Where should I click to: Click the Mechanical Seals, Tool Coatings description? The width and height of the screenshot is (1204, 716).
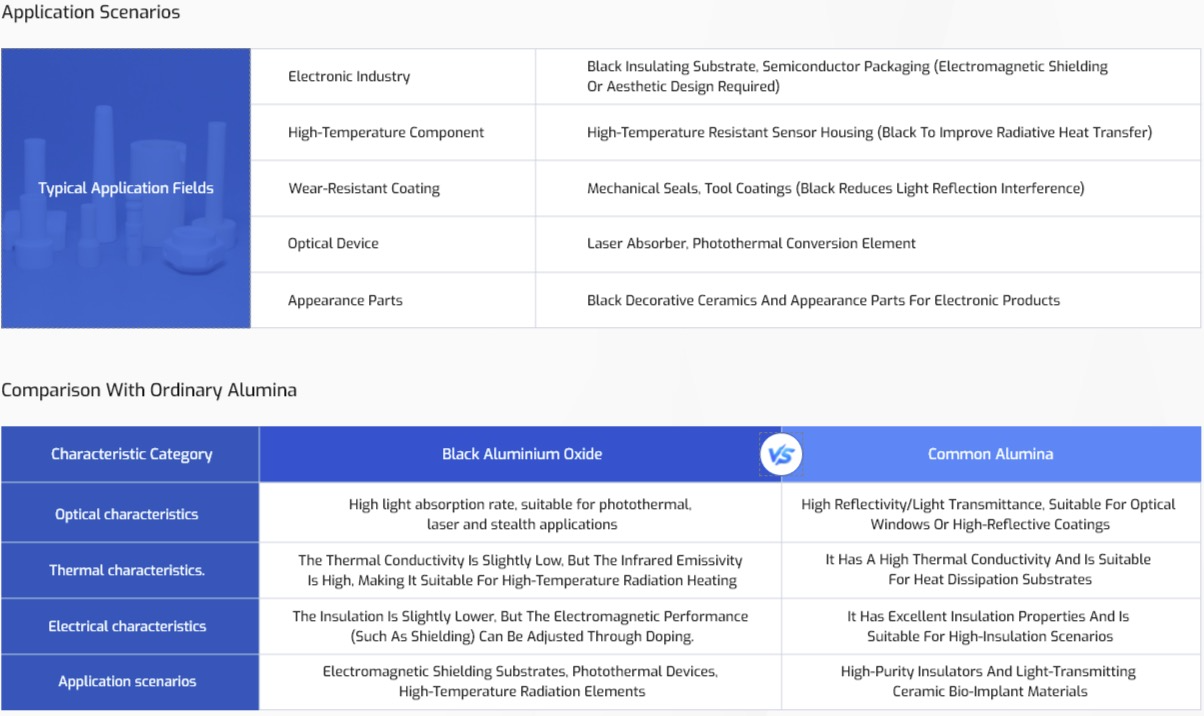(x=835, y=188)
